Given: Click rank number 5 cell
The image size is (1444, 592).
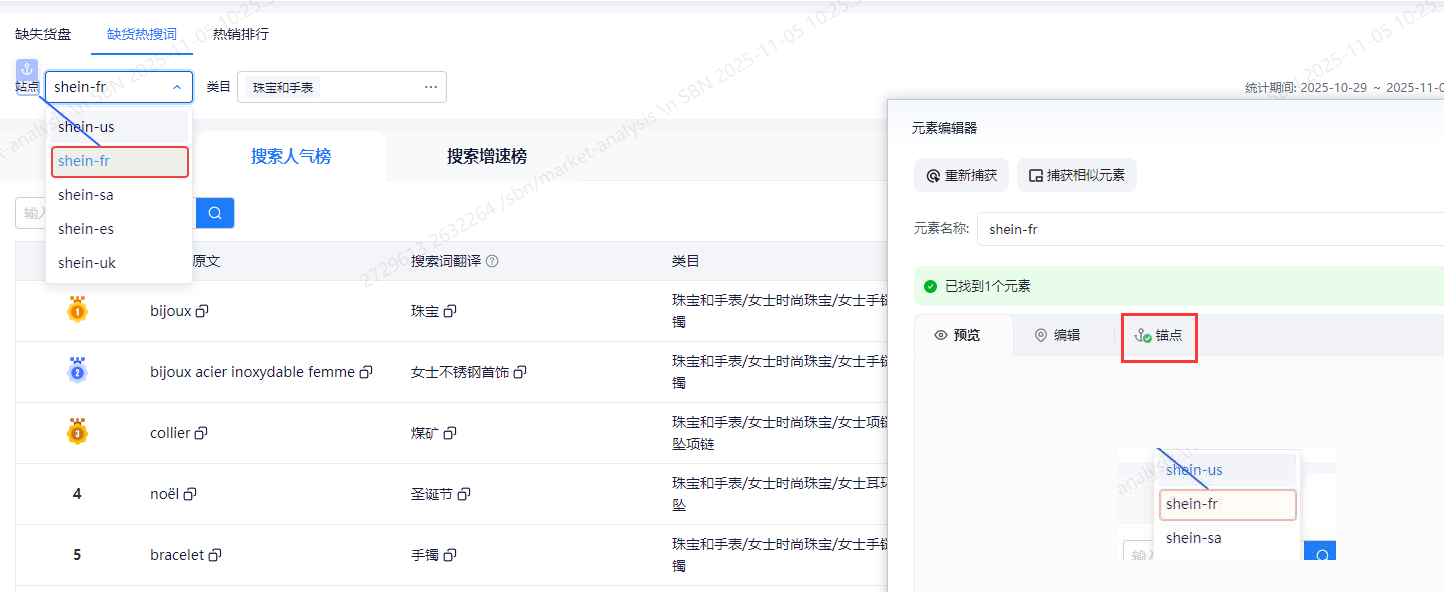Looking at the screenshot, I should coord(77,555).
